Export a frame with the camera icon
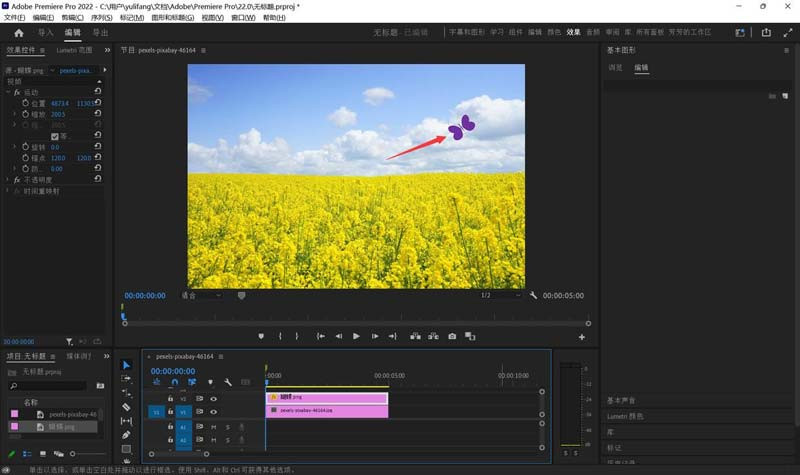This screenshot has height=475, width=800. 452,336
